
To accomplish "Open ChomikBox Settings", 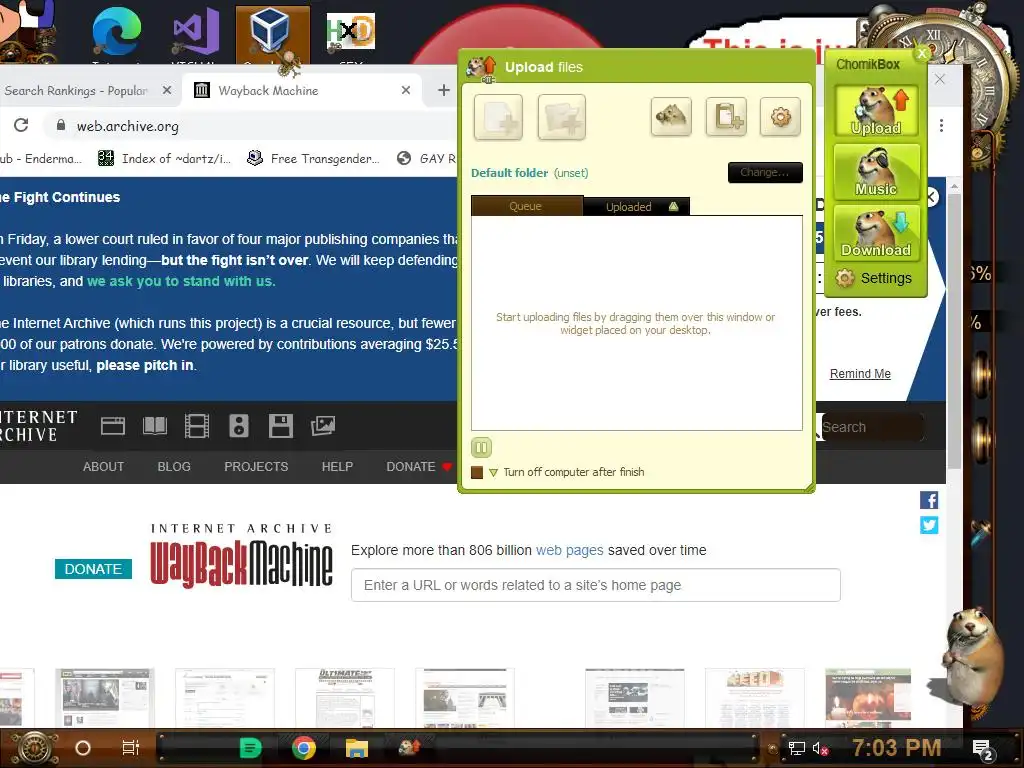I will pyautogui.click(x=874, y=278).
